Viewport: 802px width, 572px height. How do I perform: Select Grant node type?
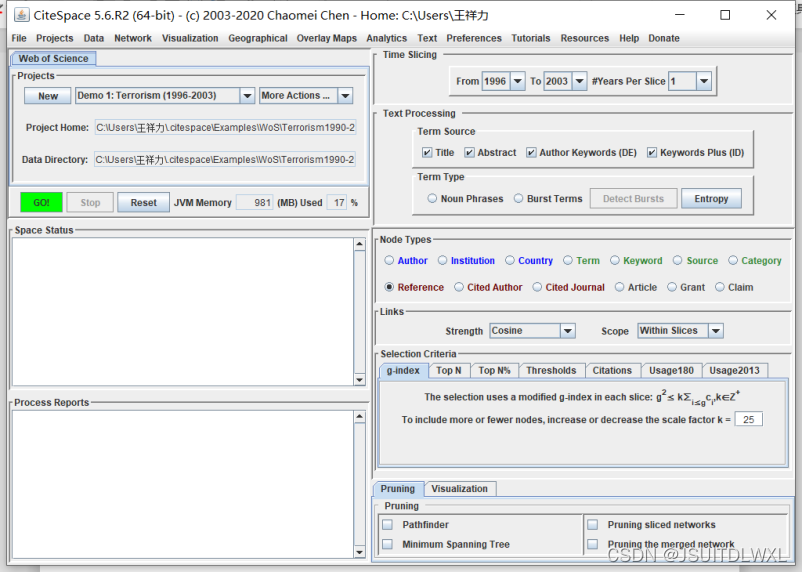click(672, 287)
